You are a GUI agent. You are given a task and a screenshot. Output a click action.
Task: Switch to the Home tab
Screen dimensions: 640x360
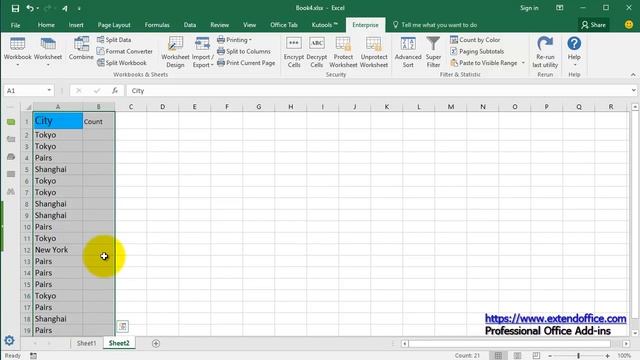coord(46,25)
